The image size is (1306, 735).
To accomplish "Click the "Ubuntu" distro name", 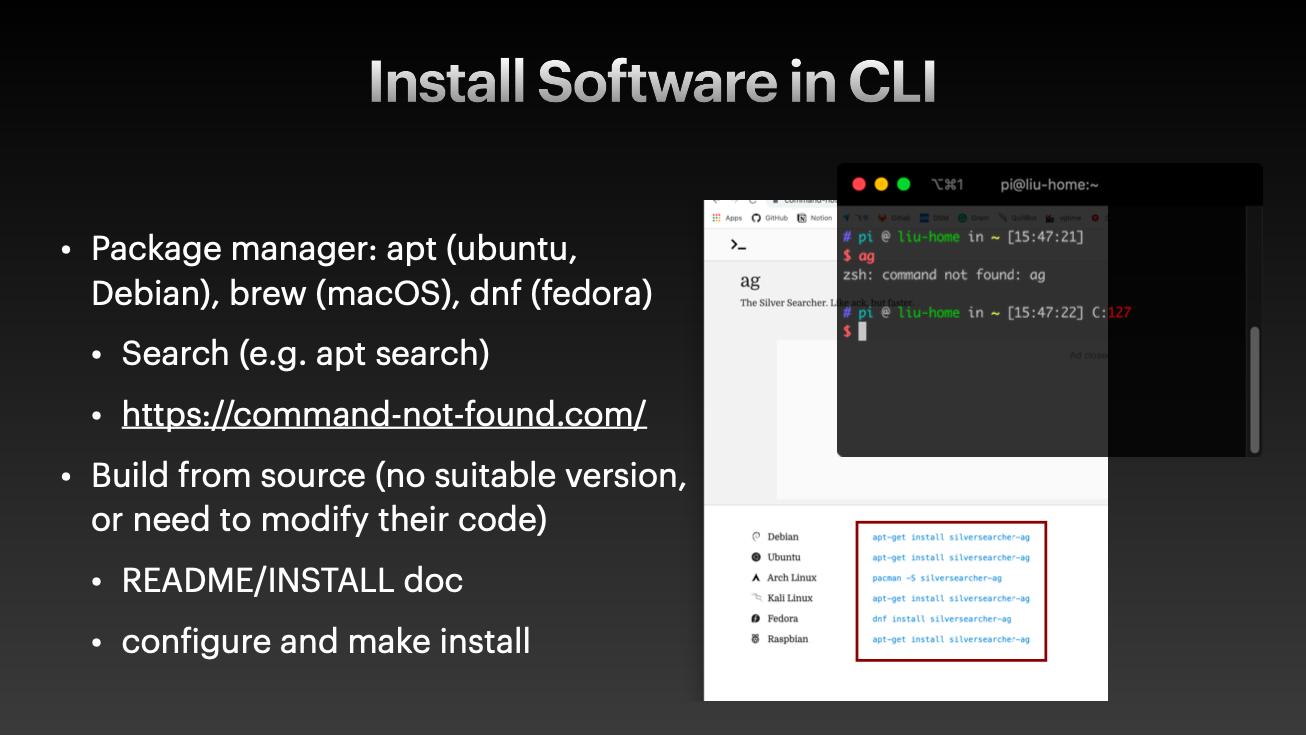I will coord(784,557).
